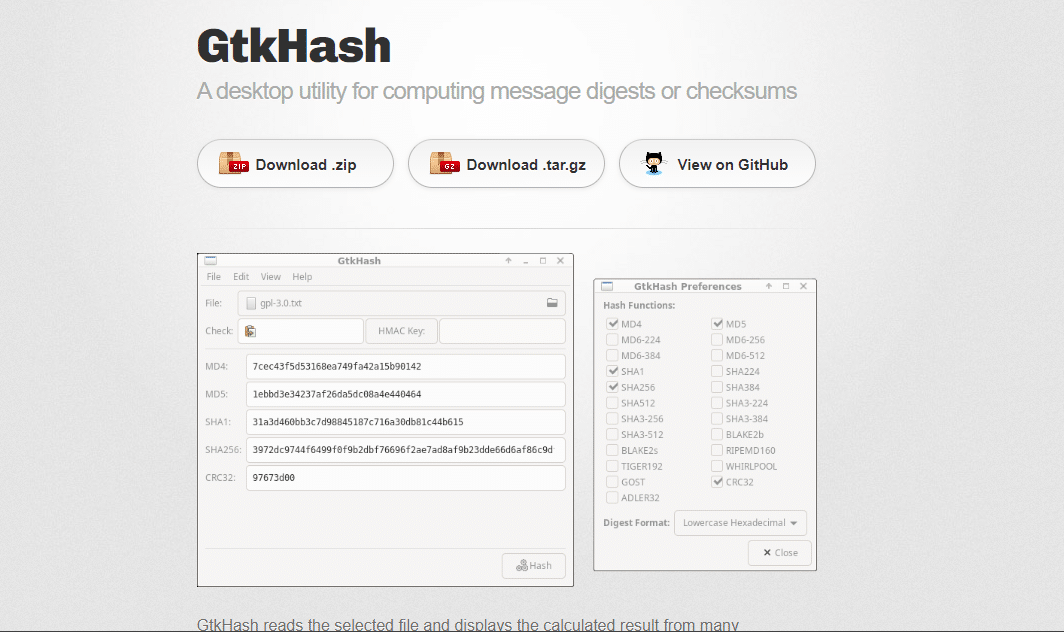
Task: Click the HMAC Key text entry field
Action: pos(502,331)
